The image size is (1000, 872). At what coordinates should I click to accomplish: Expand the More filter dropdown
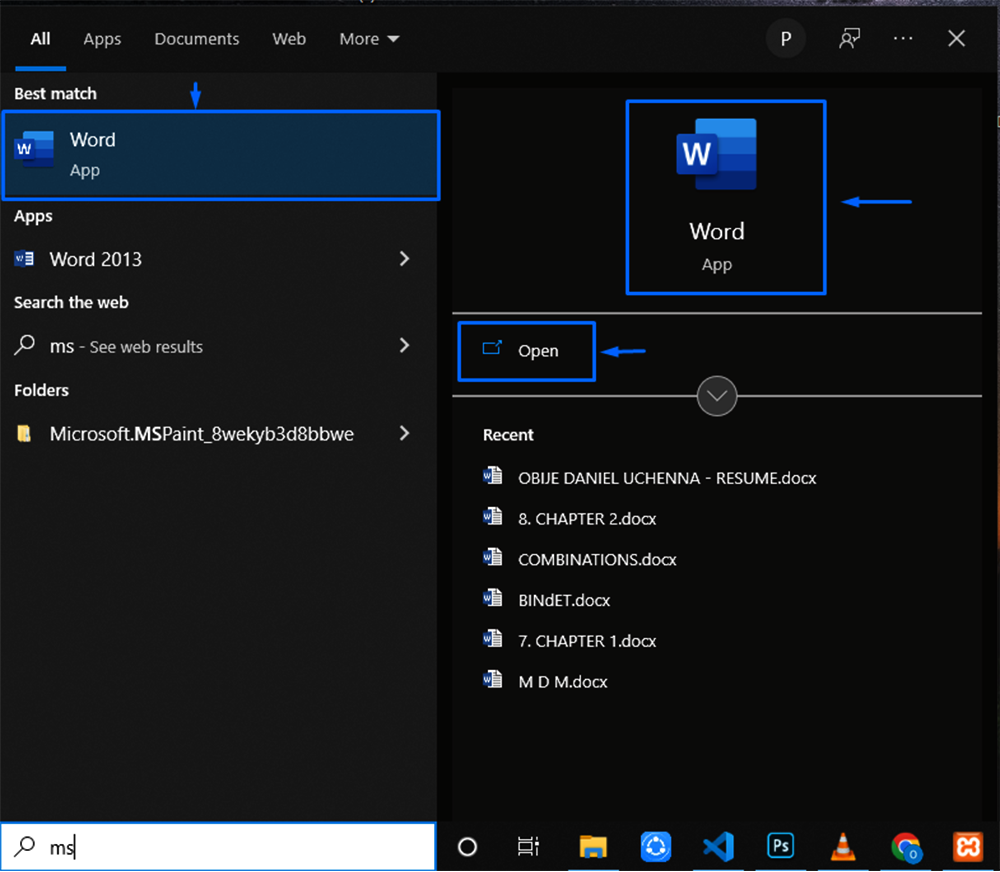[369, 39]
